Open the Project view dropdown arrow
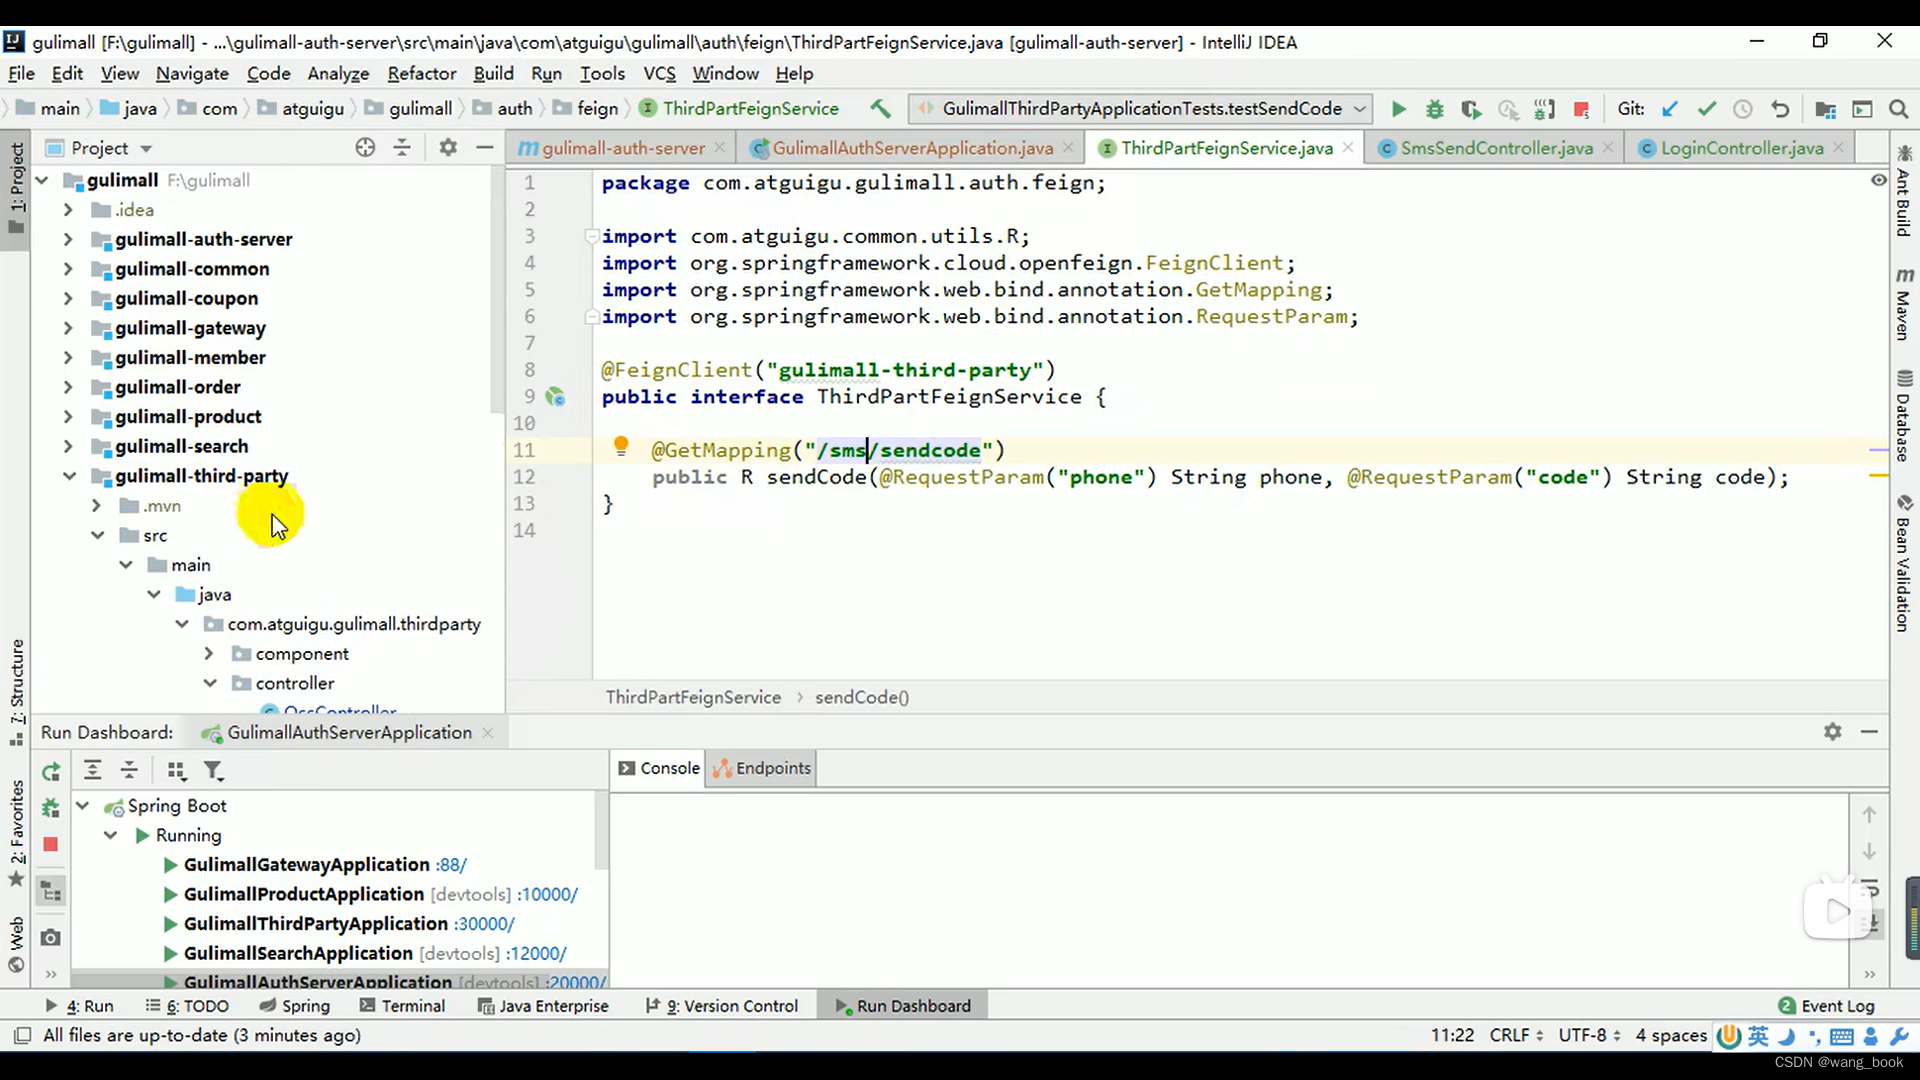The width and height of the screenshot is (1920, 1080). pos(147,149)
